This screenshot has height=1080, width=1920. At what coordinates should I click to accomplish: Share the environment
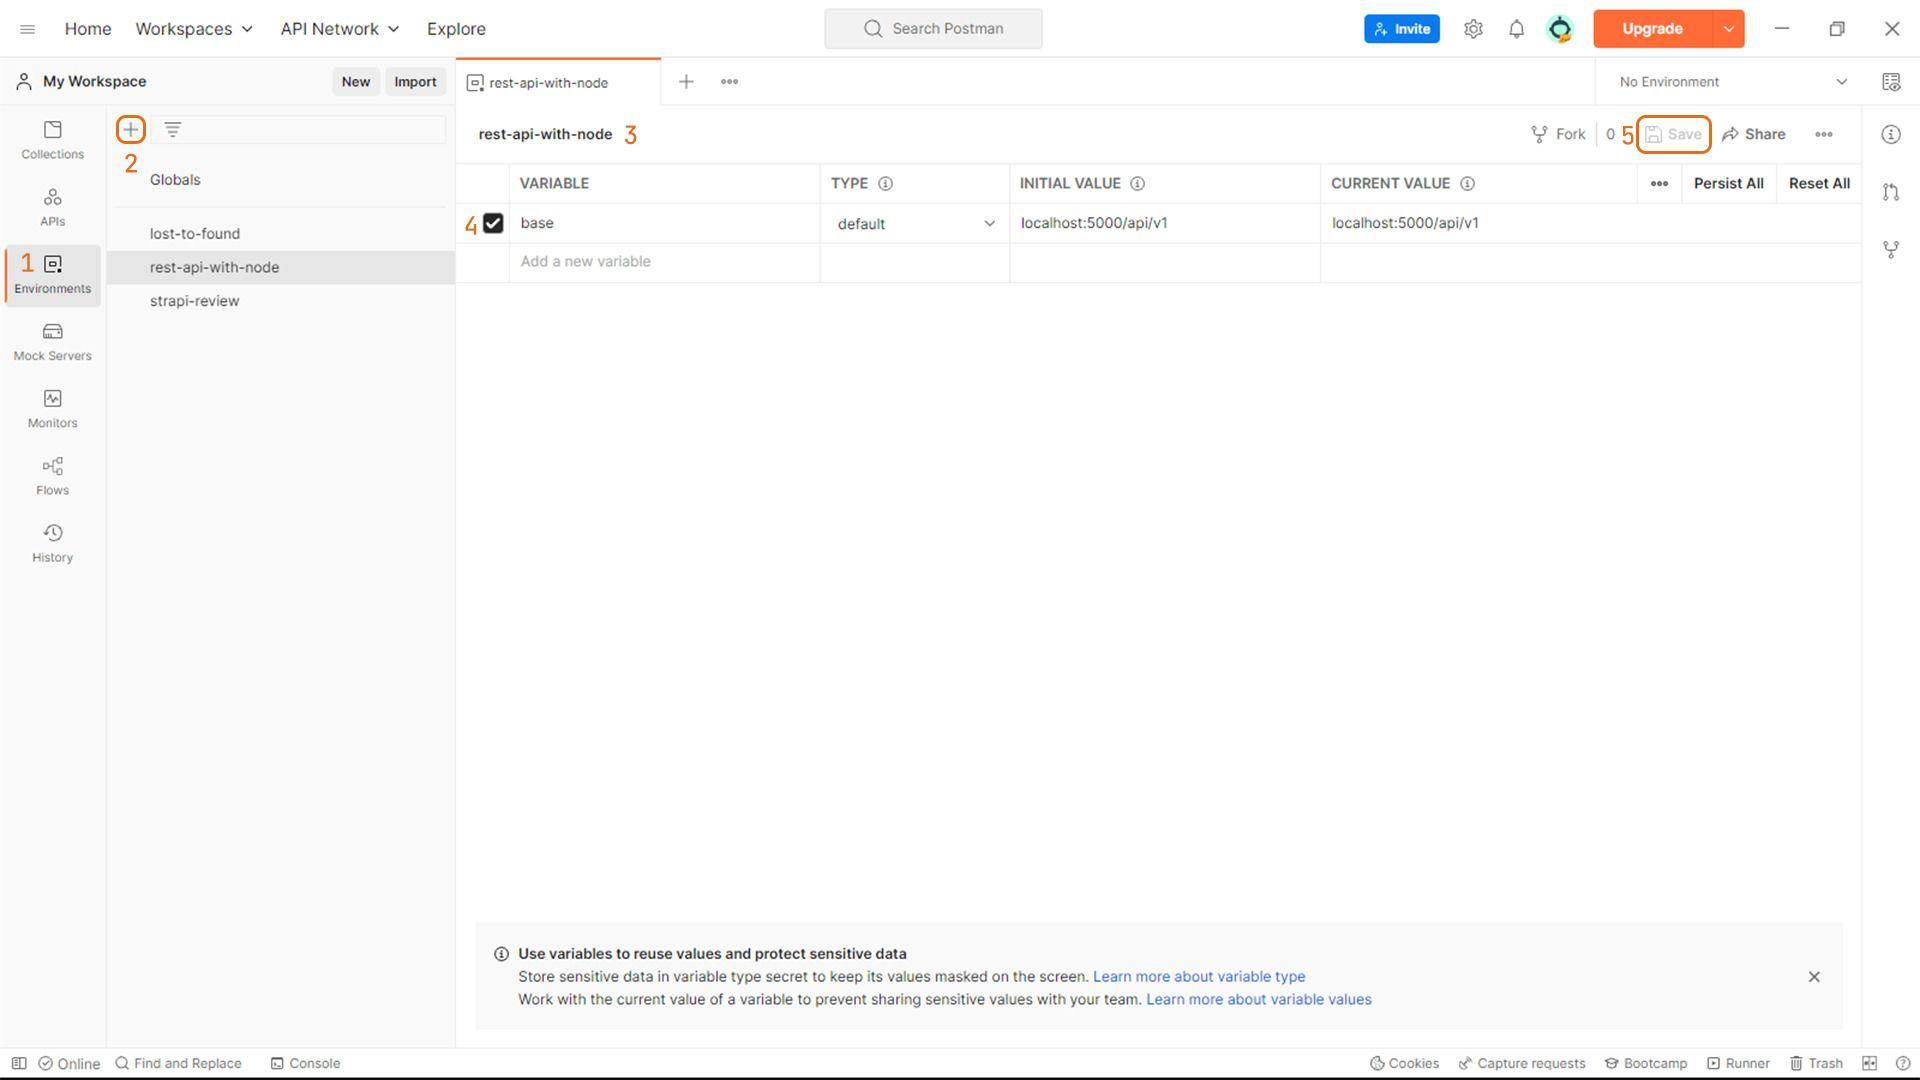tap(1753, 134)
